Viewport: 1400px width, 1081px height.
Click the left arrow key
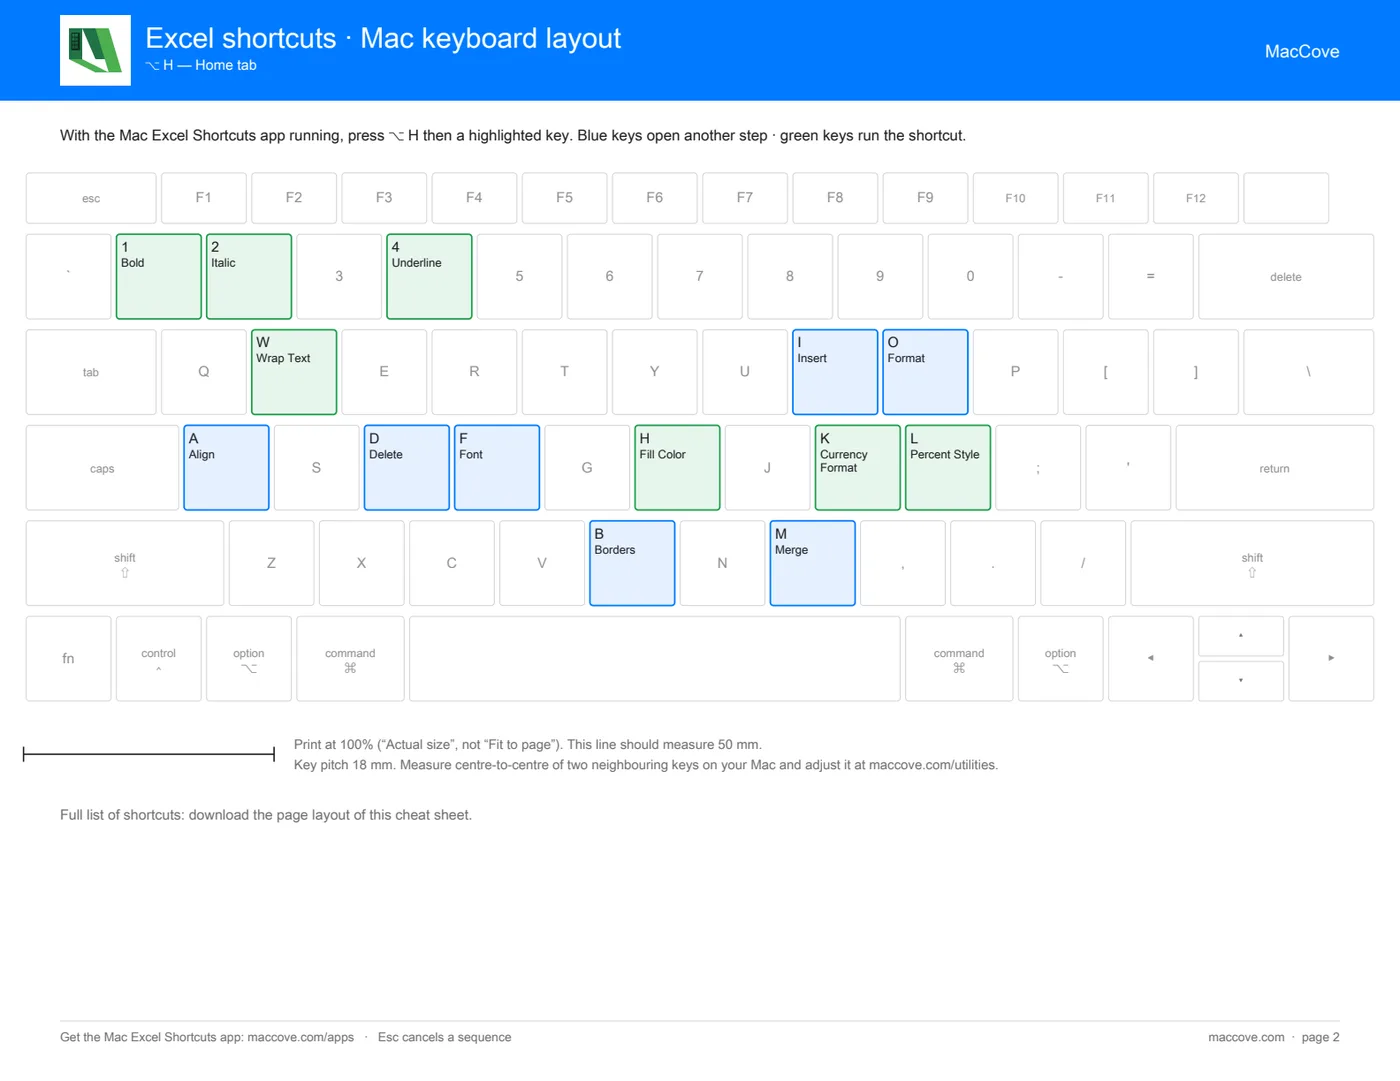[1151, 658]
